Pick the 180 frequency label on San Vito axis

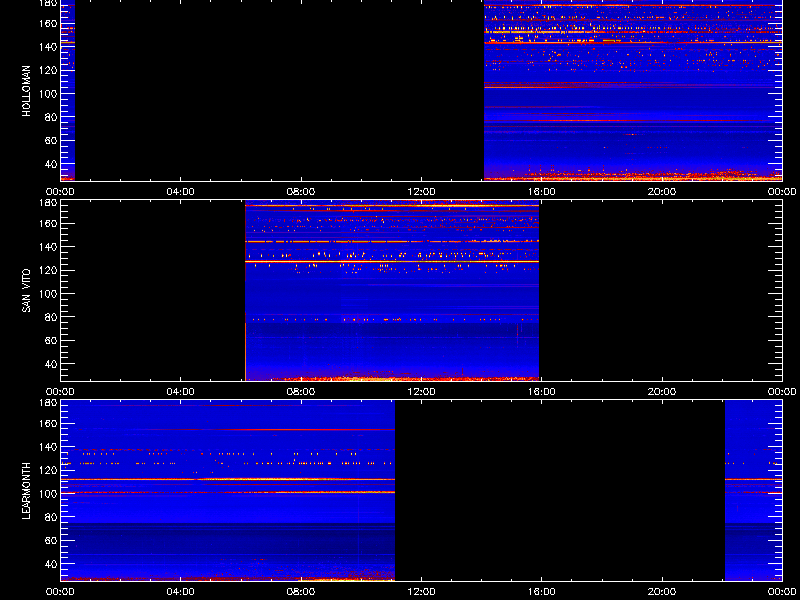(49, 202)
